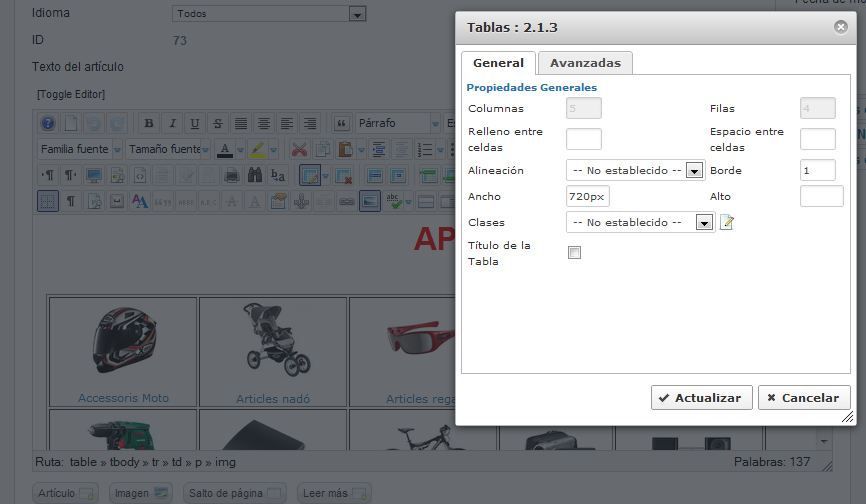
Task: Click the insert/edit table icon
Action: [310, 176]
